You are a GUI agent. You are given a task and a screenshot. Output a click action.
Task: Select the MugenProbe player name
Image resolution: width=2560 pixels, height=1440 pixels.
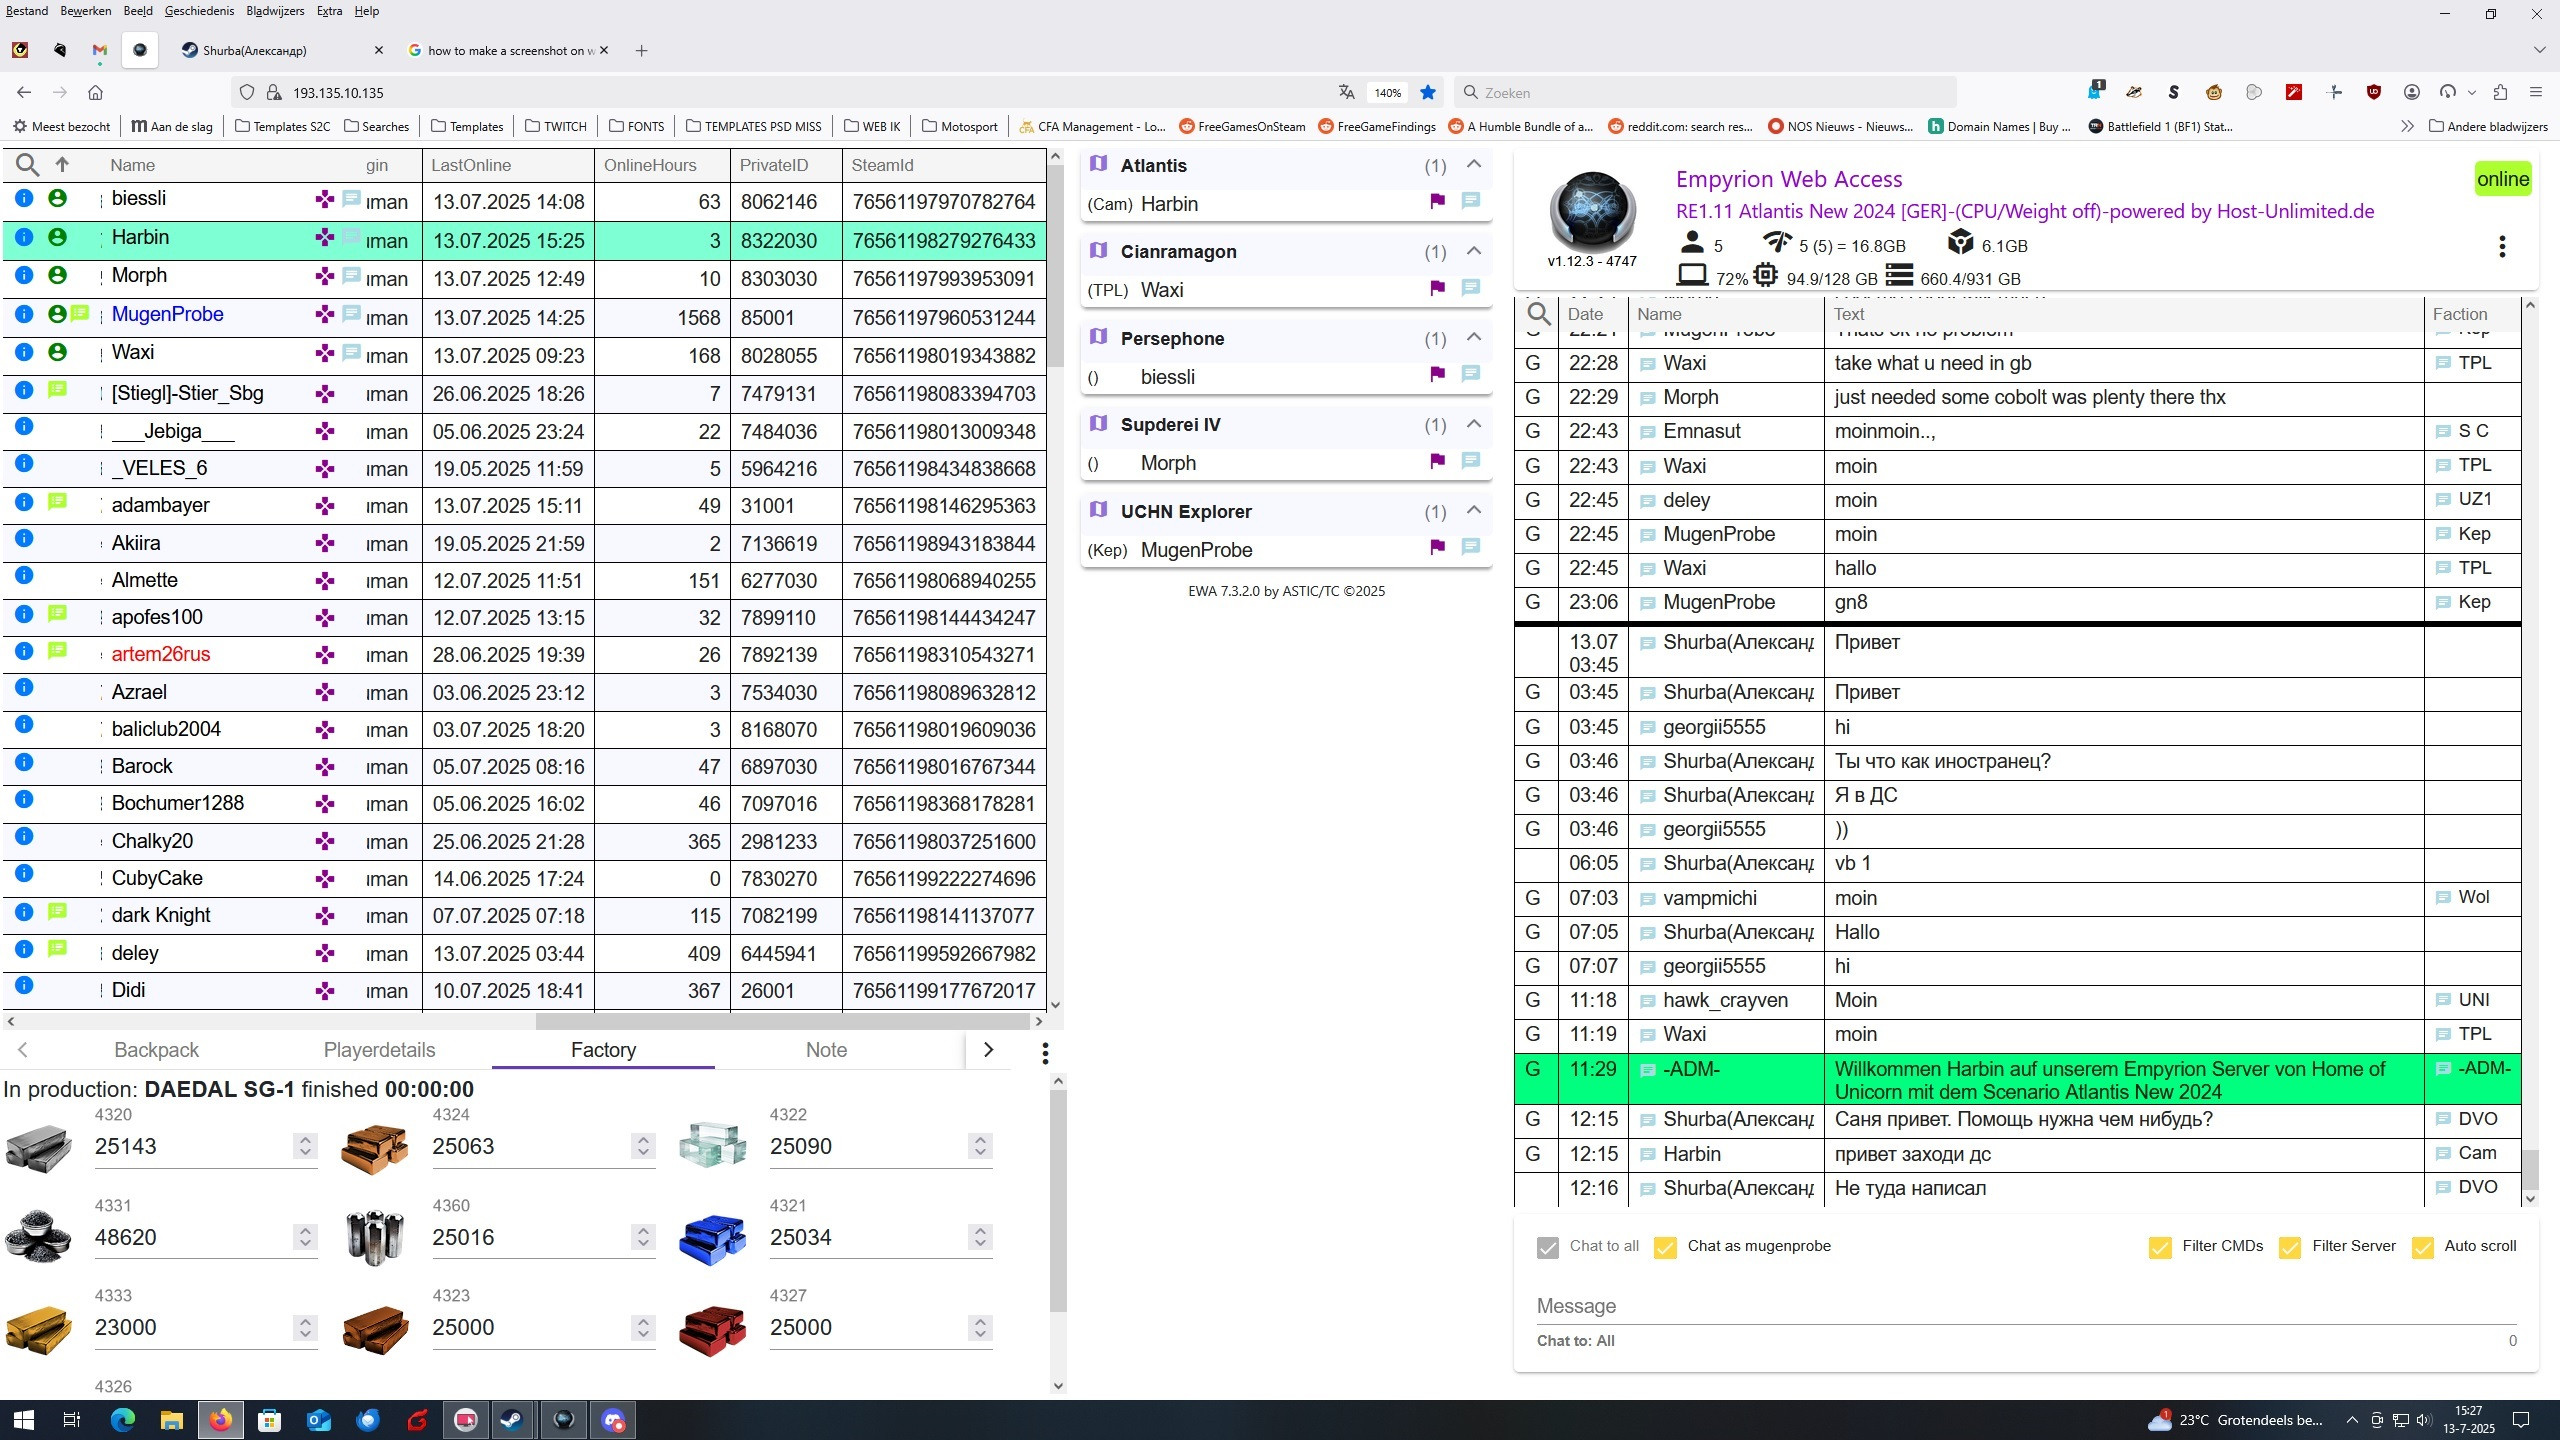pos(167,314)
